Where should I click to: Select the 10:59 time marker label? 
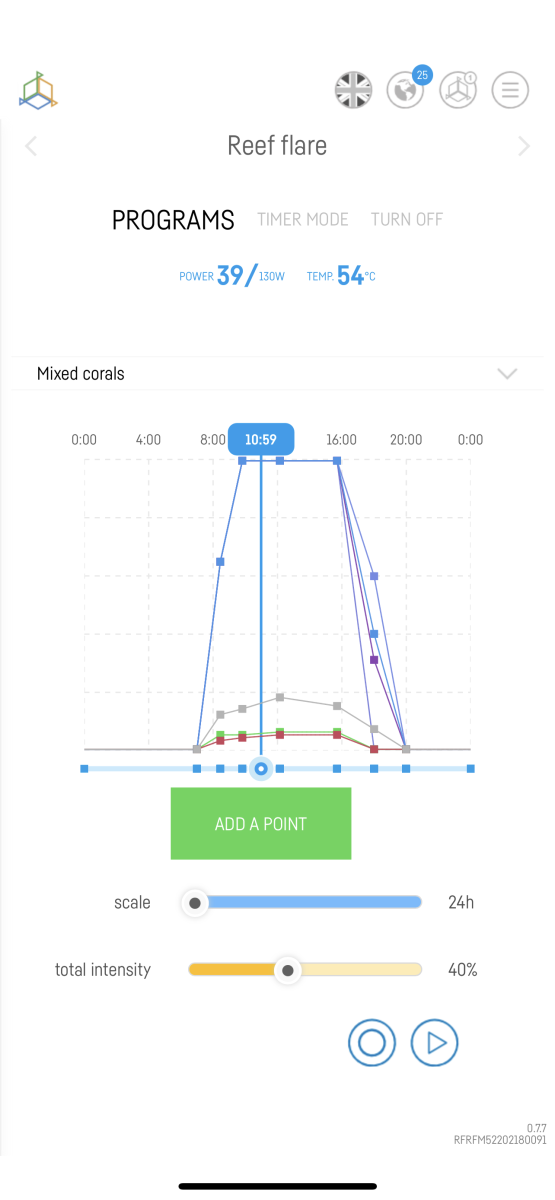261,439
